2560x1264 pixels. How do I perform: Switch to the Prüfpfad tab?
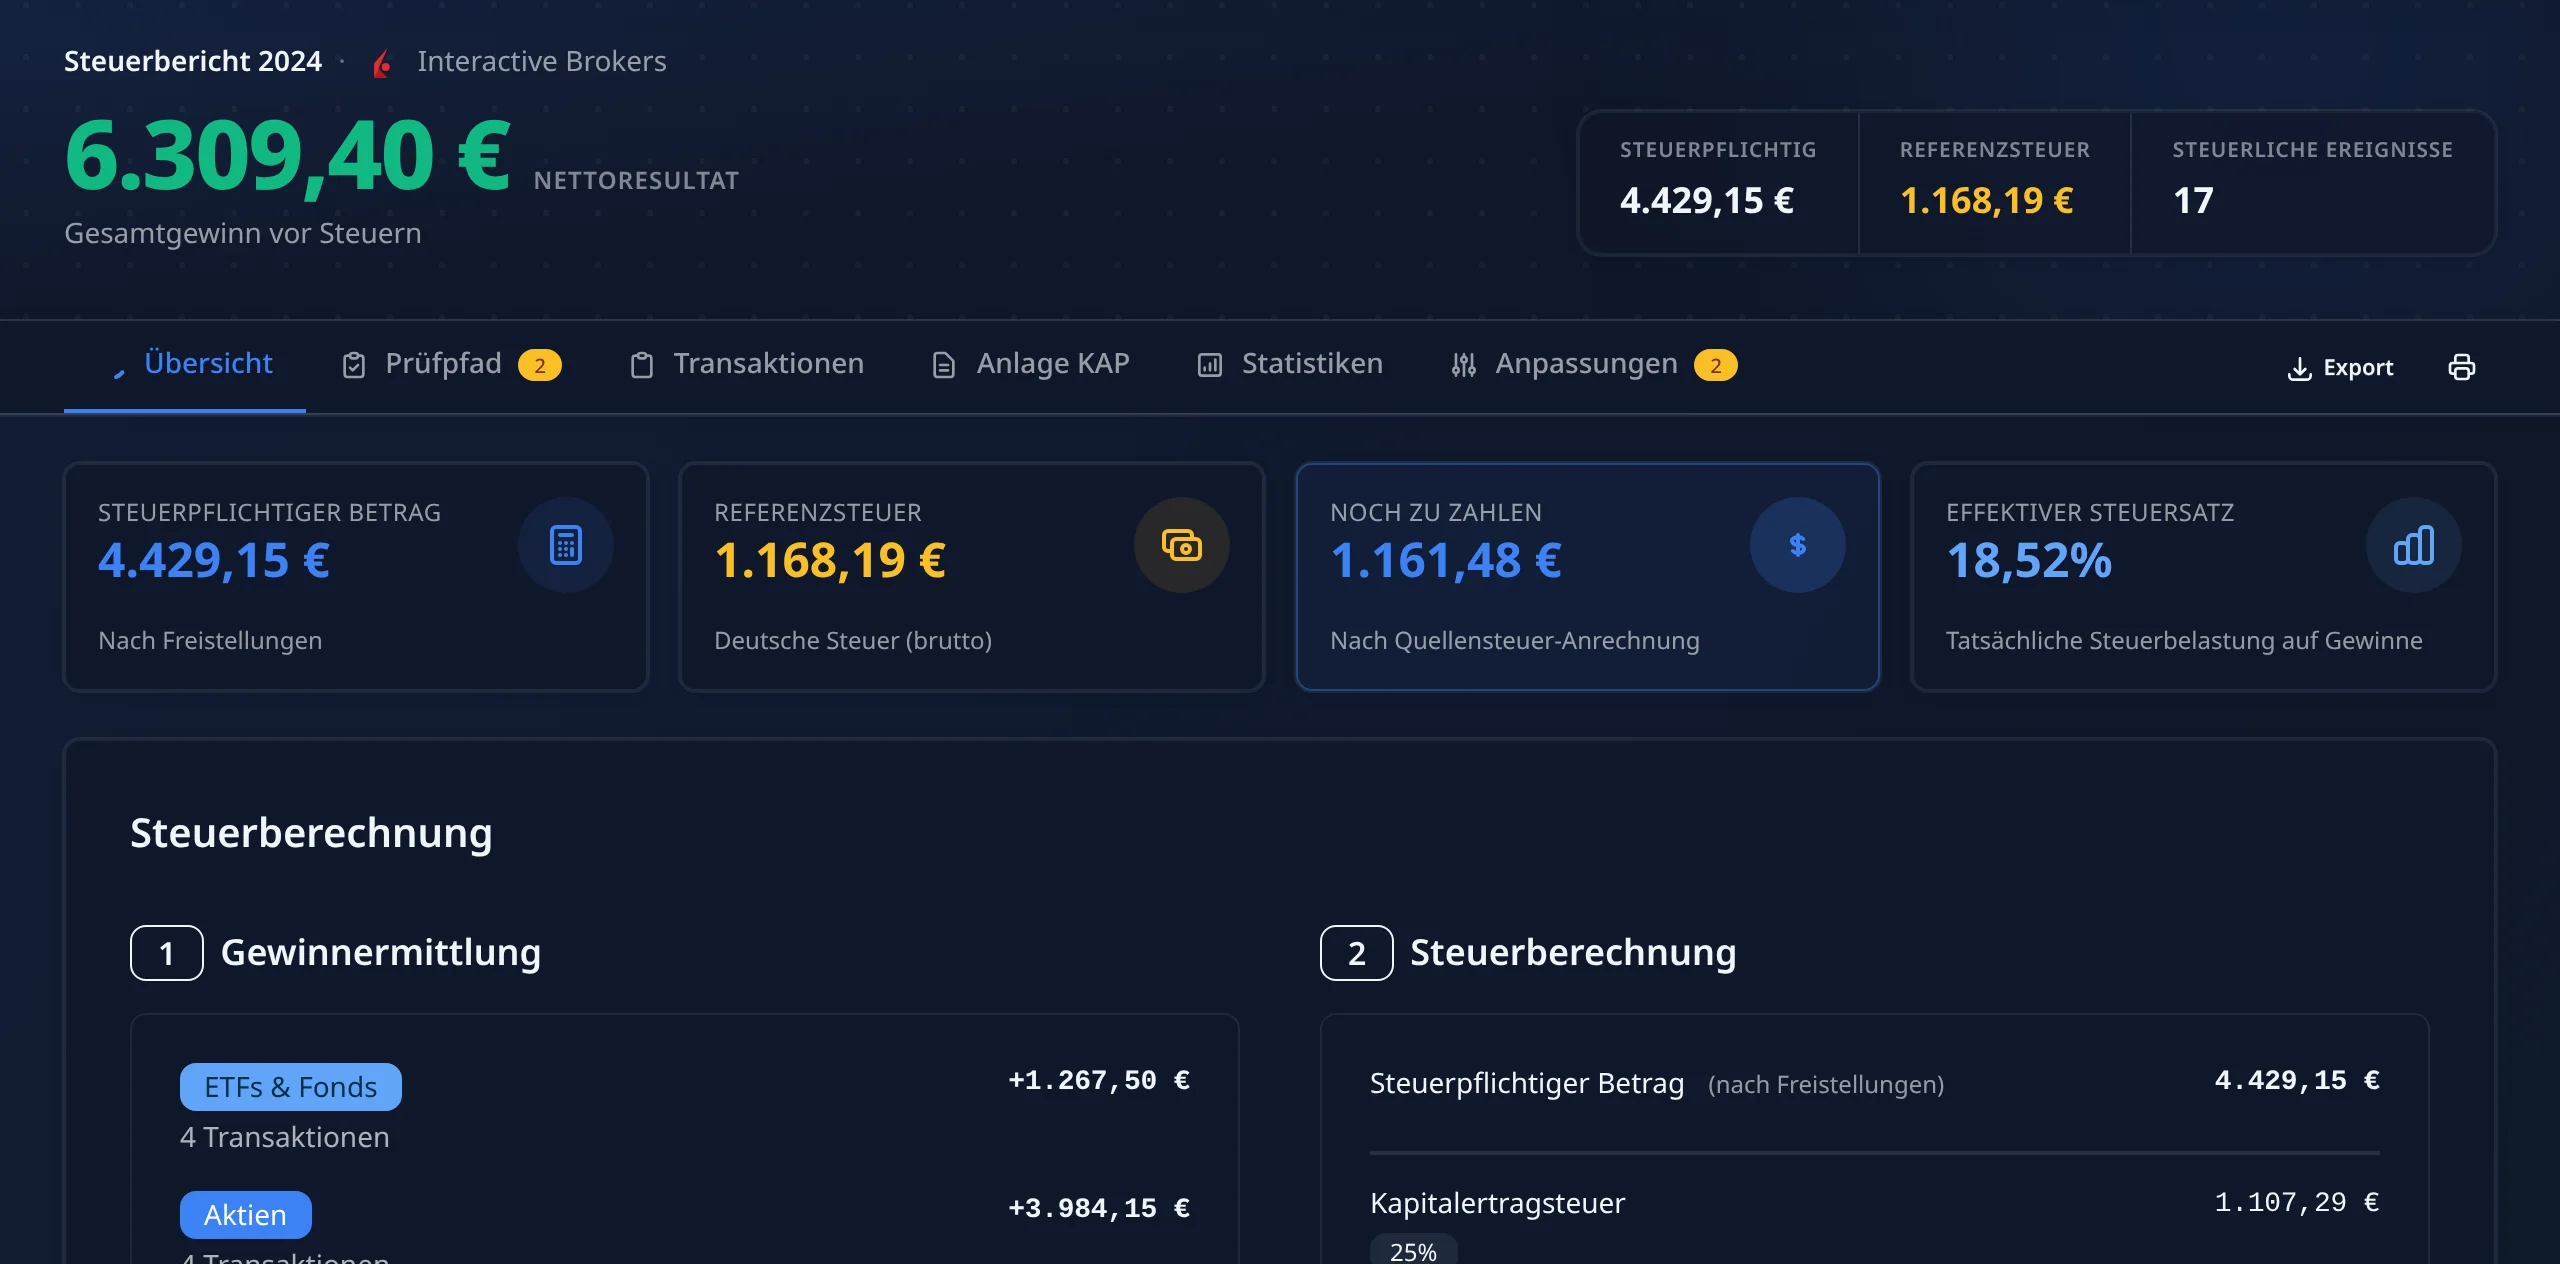pos(451,364)
